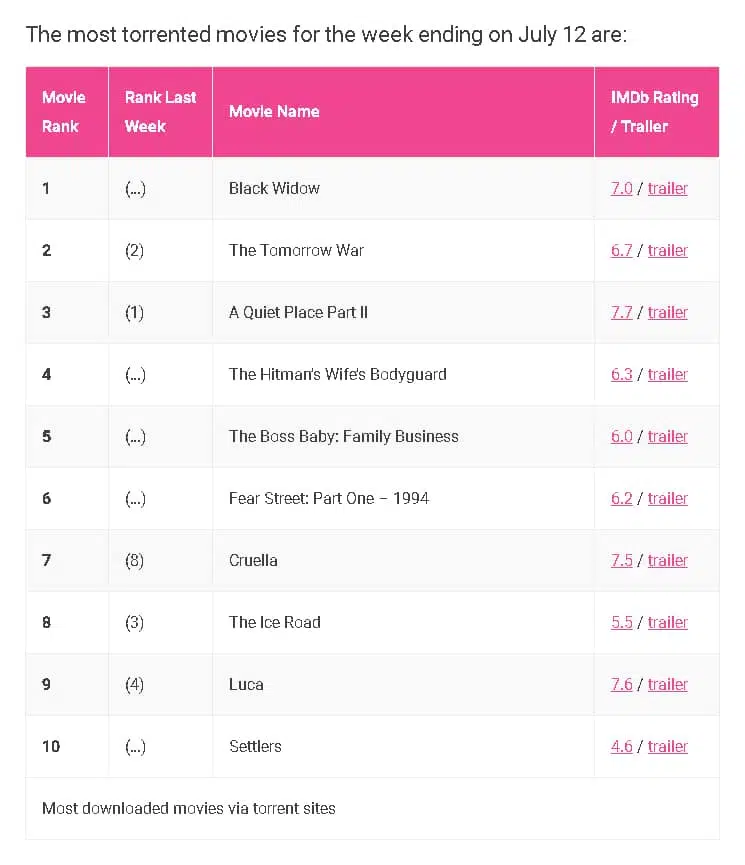The width and height of the screenshot is (745, 865).
Task: Open the trailer link for Black Widow
Action: point(668,189)
